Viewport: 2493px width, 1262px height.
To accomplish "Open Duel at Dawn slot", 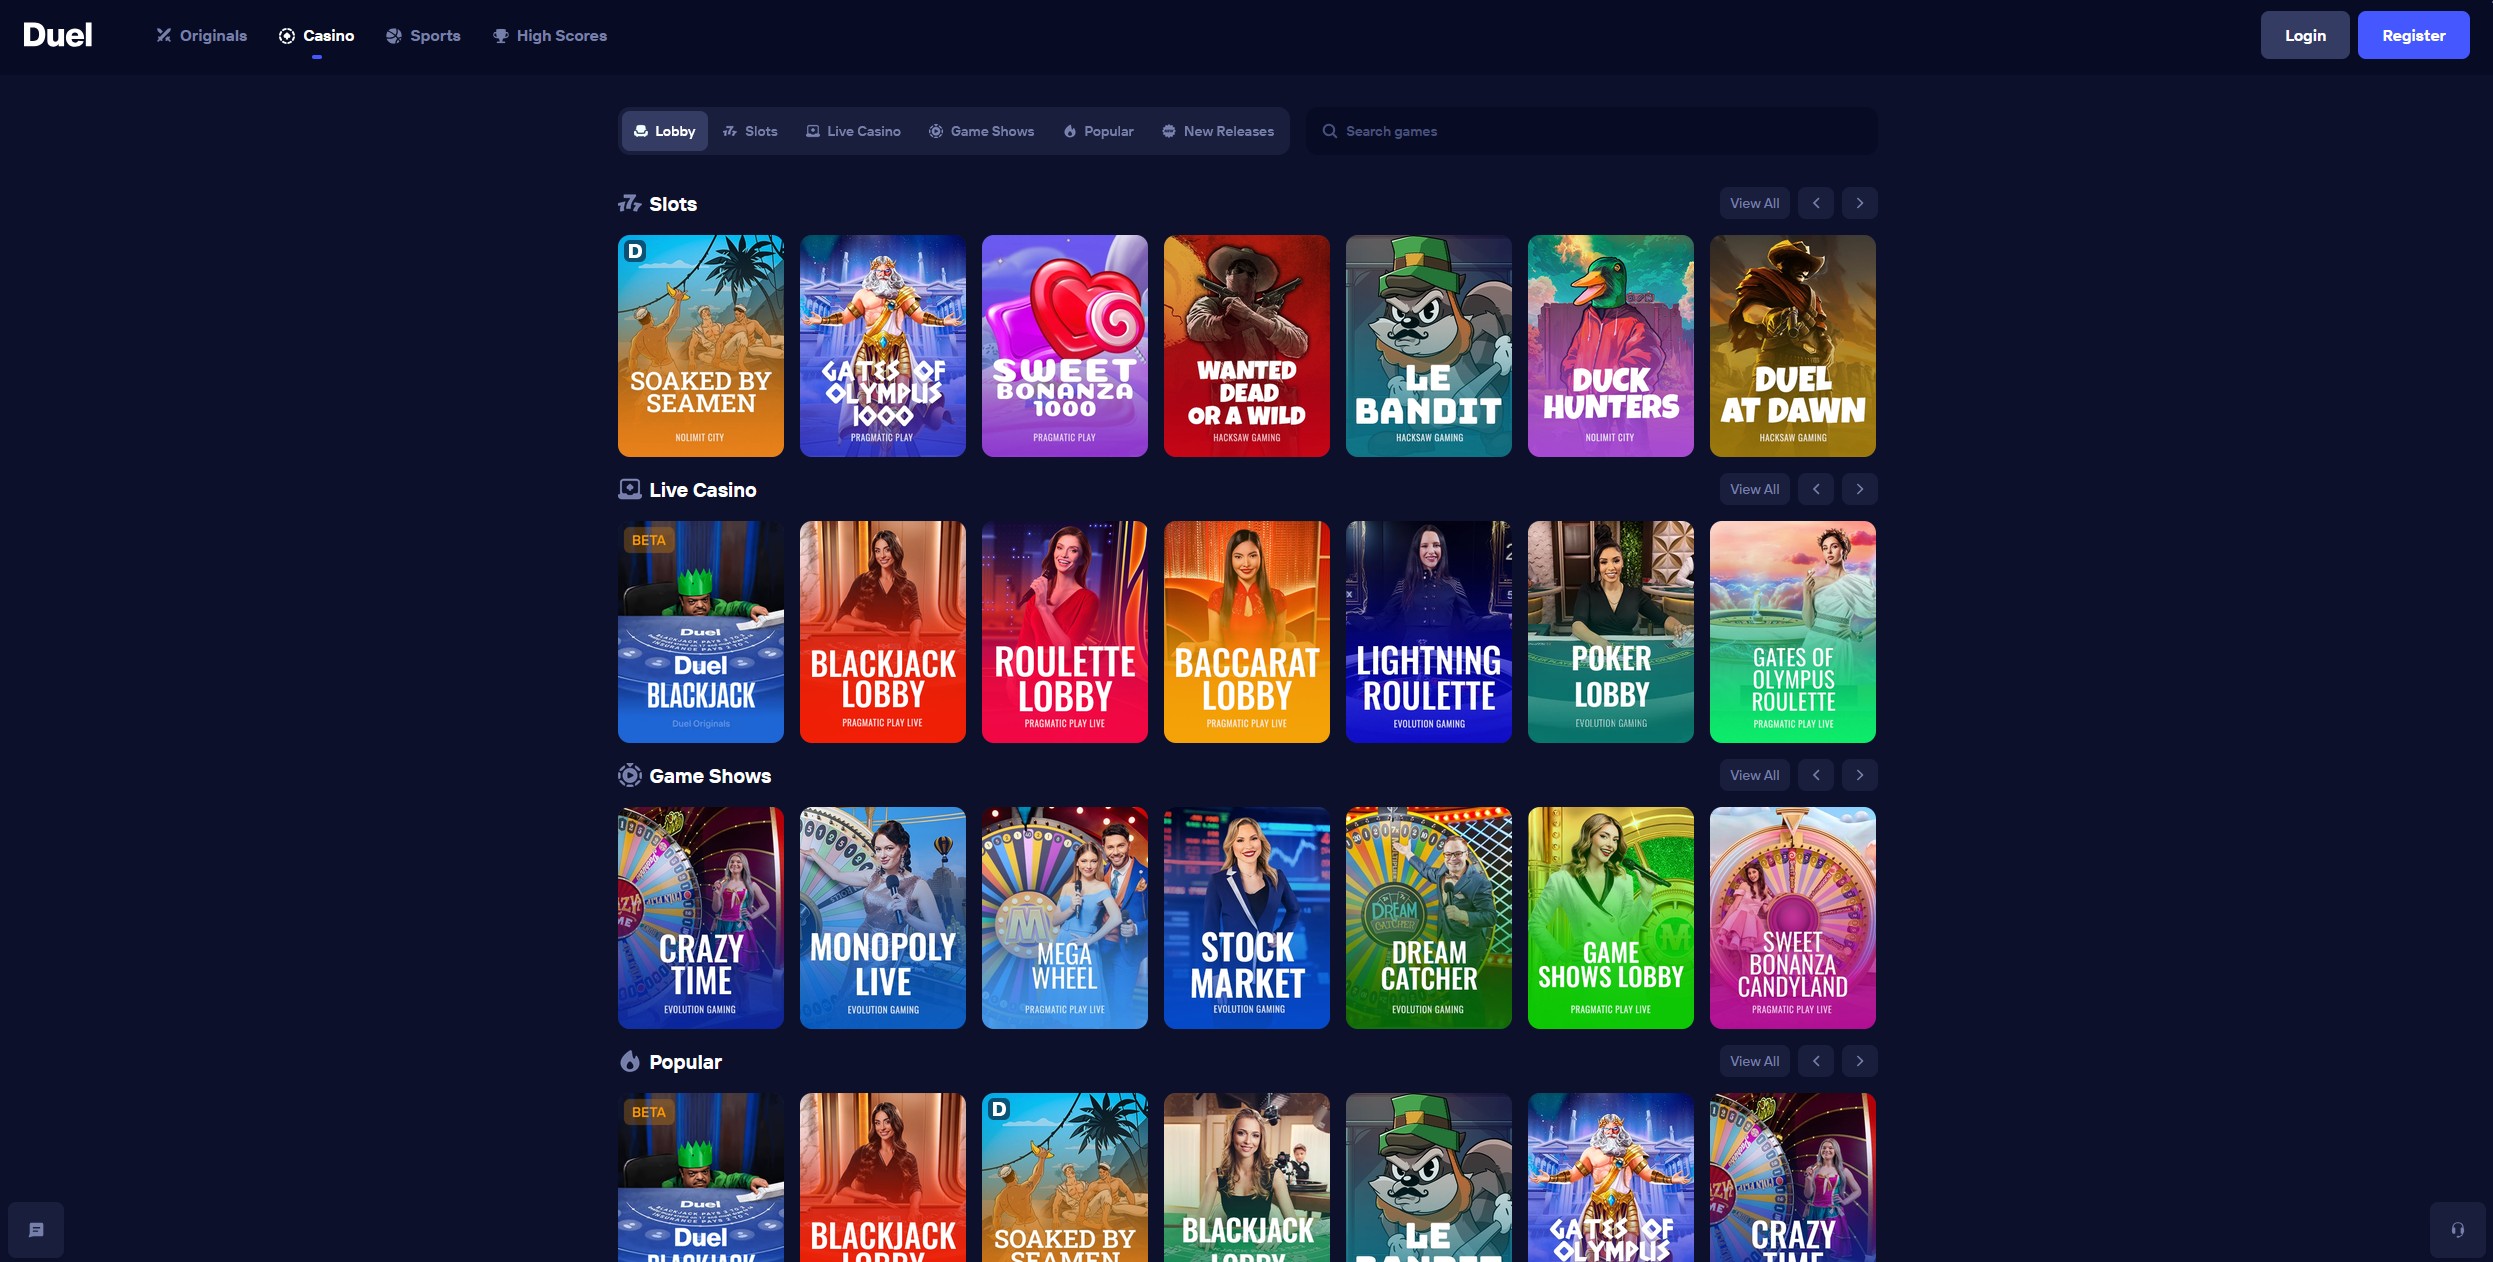I will [1793, 346].
